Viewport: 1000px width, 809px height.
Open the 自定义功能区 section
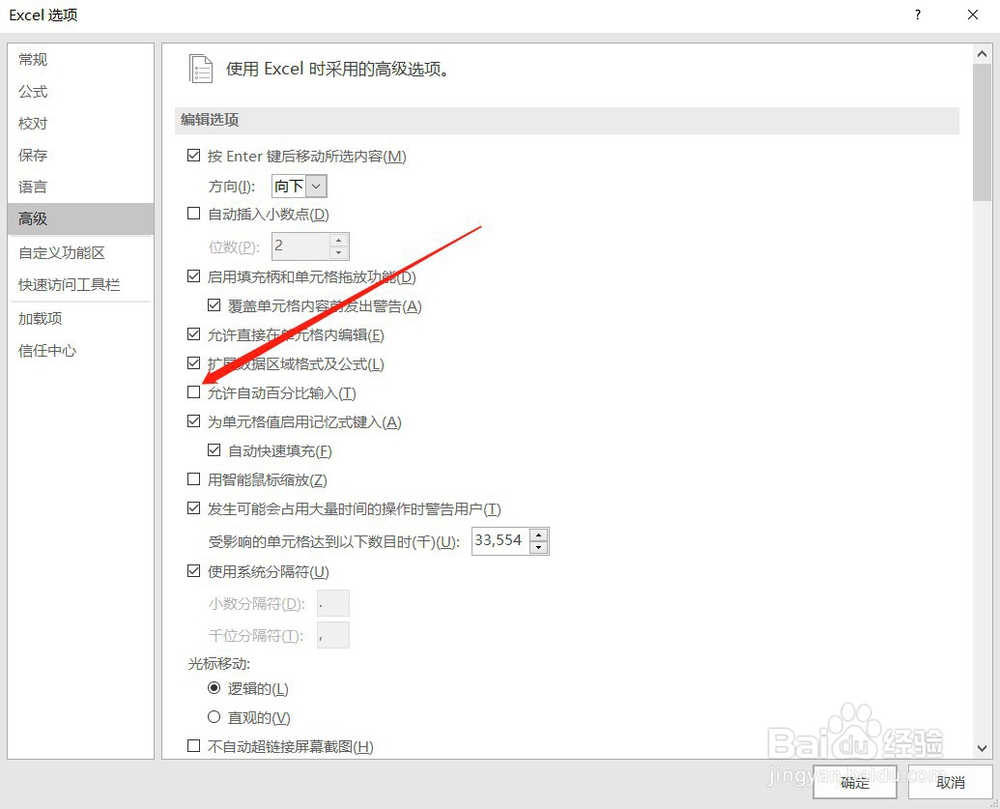66,252
